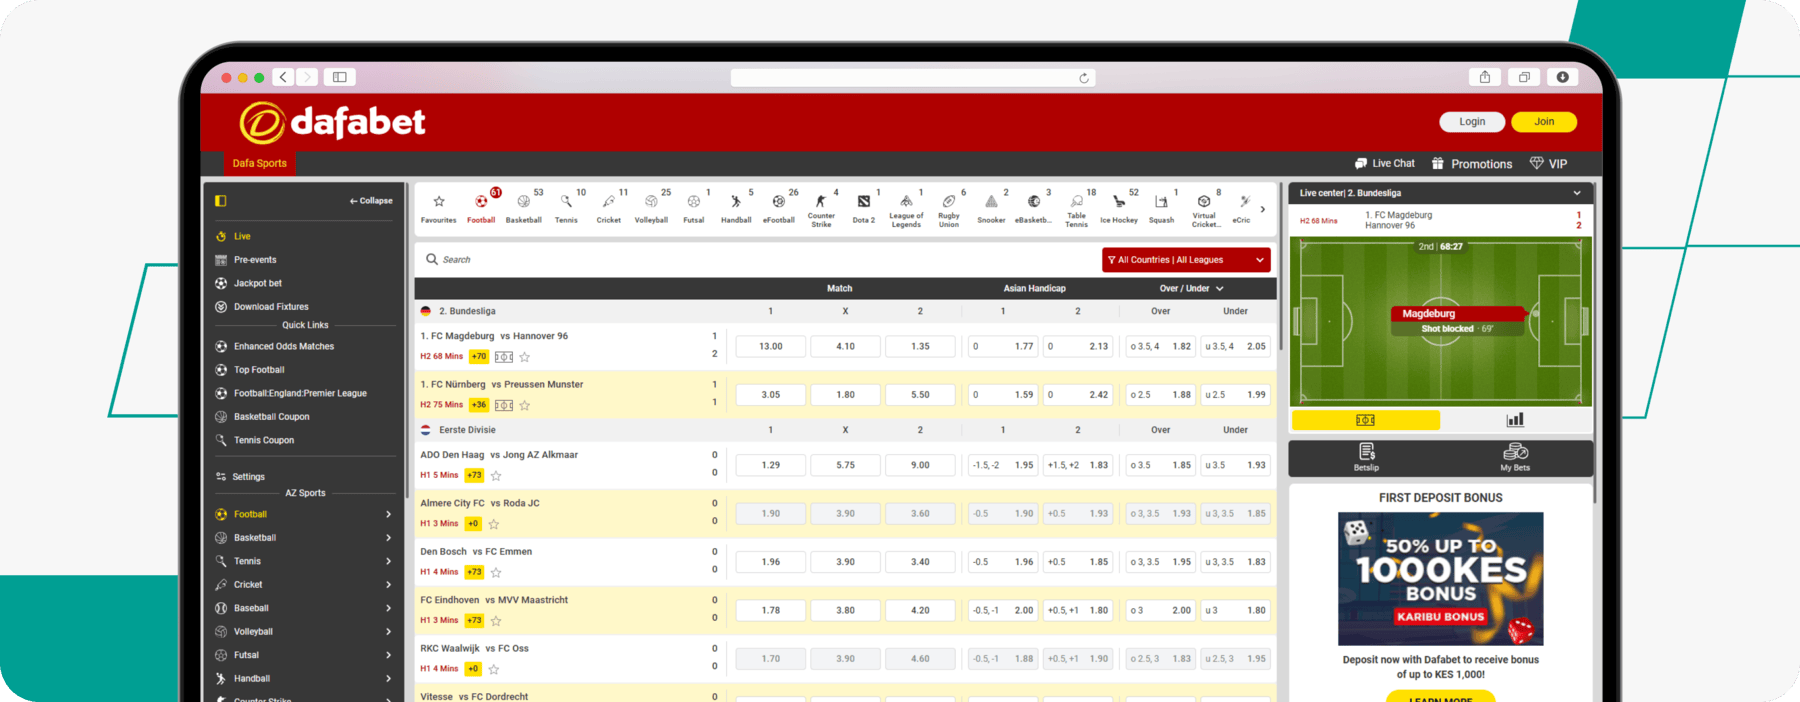Select the Squash icon
The height and width of the screenshot is (702, 1800).
[x=1161, y=208]
